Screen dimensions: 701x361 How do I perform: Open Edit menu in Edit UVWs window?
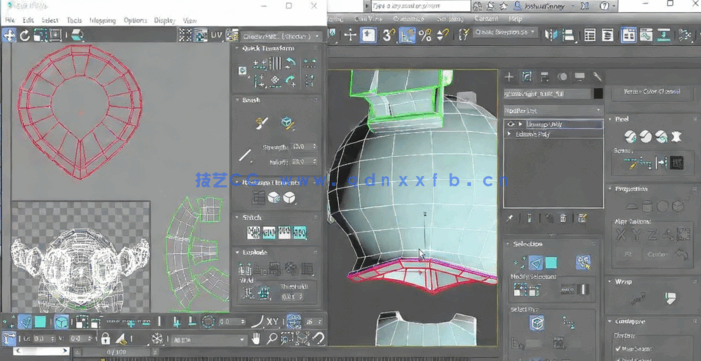click(28, 20)
